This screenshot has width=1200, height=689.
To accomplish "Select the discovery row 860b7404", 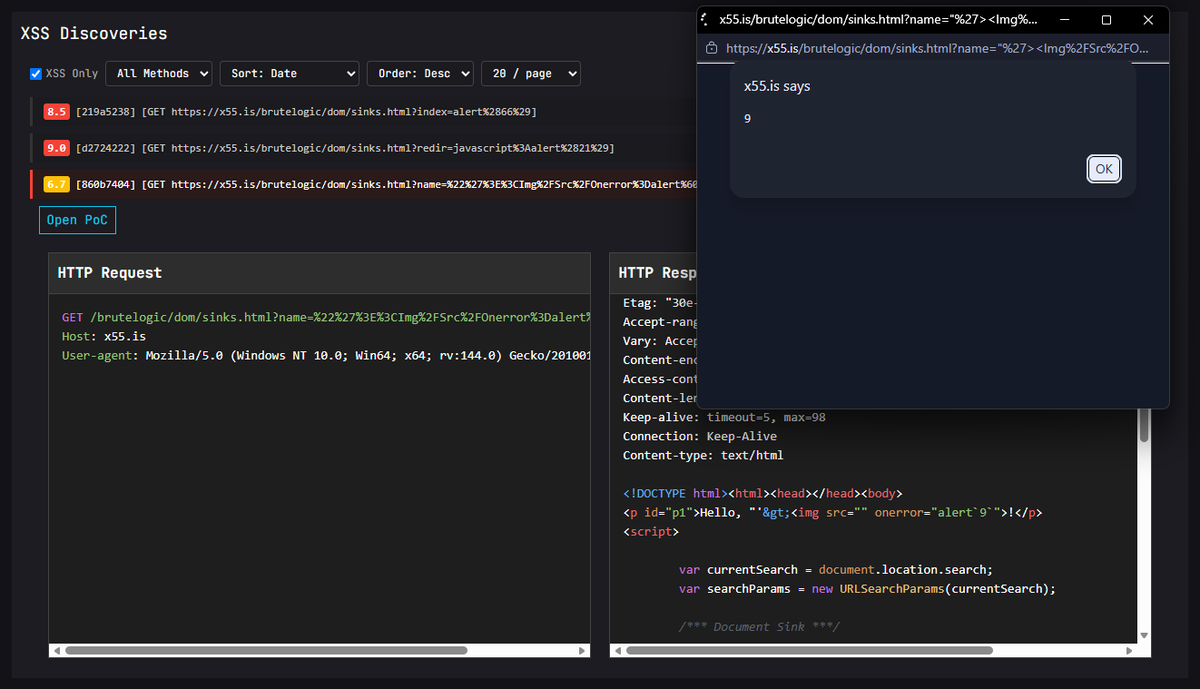I will pyautogui.click(x=365, y=184).
